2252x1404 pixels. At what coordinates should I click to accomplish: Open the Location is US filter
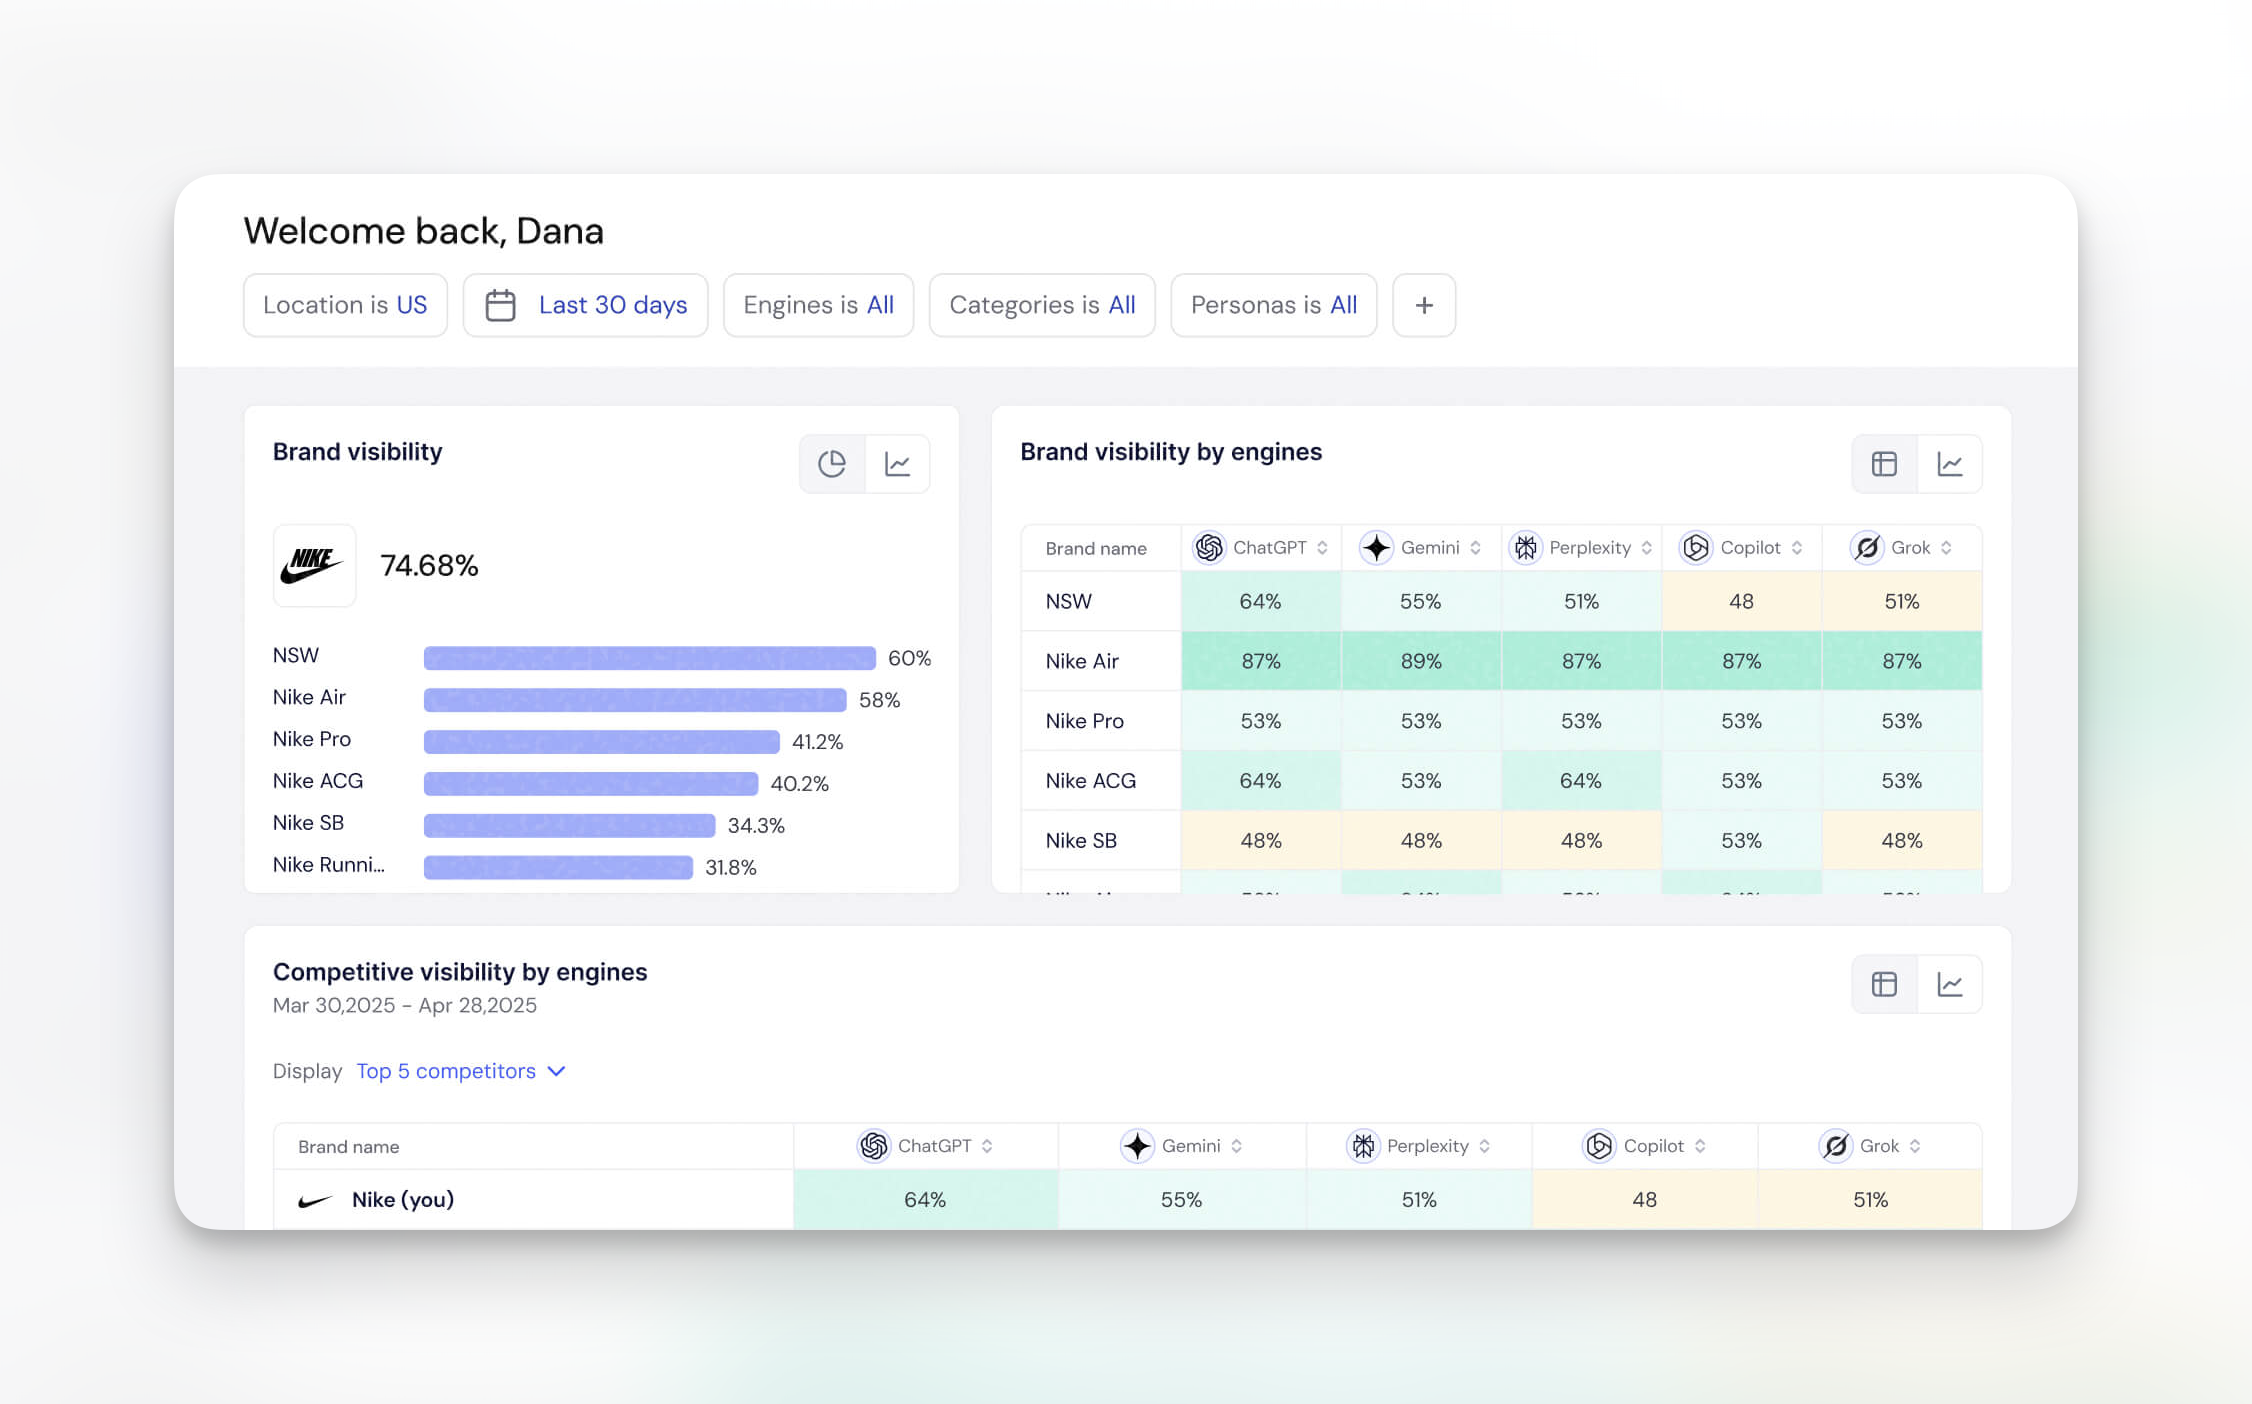pos(345,305)
